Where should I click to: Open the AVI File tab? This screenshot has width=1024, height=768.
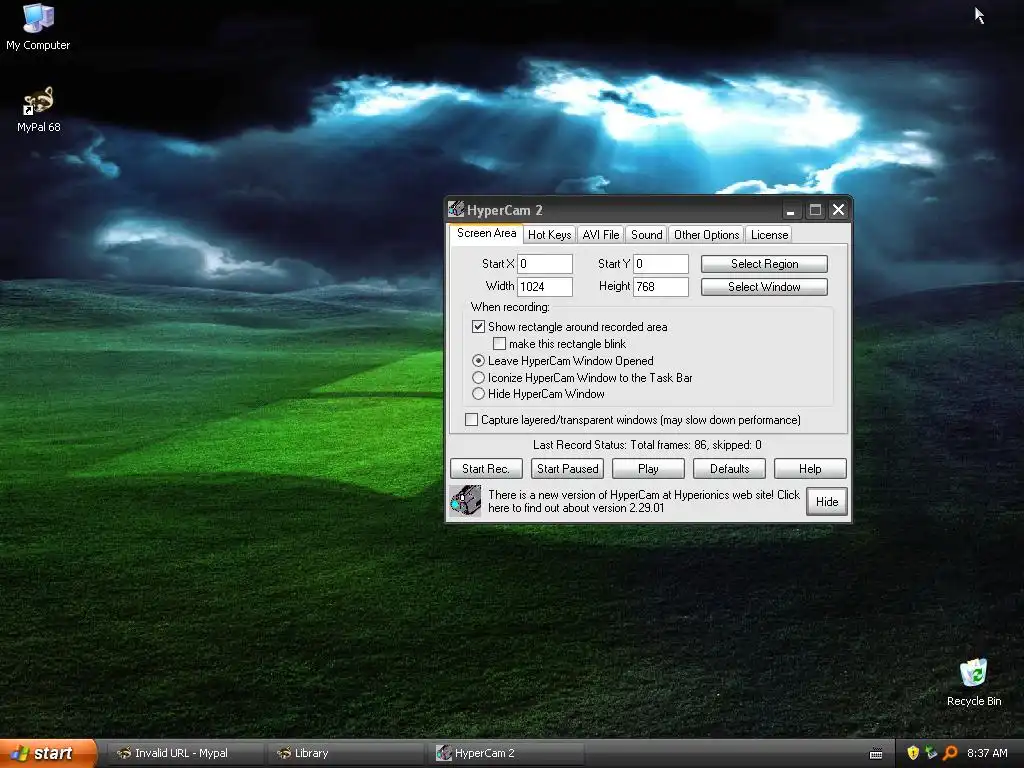click(x=601, y=234)
